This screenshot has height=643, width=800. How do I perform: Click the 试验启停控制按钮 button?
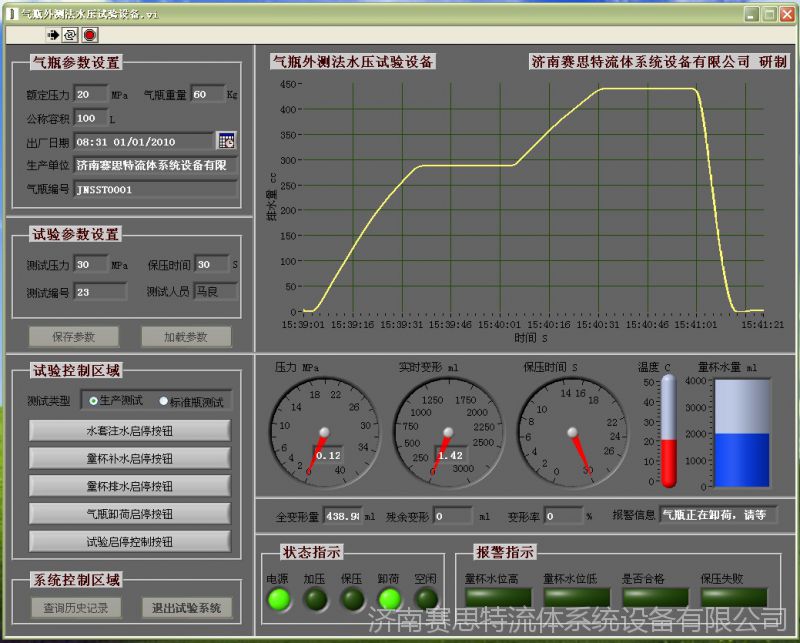(130, 541)
